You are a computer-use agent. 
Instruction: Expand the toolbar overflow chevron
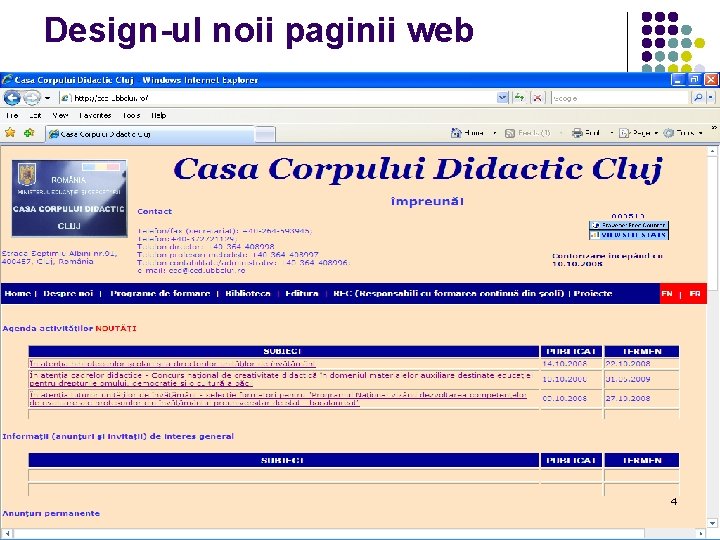(x=714, y=127)
